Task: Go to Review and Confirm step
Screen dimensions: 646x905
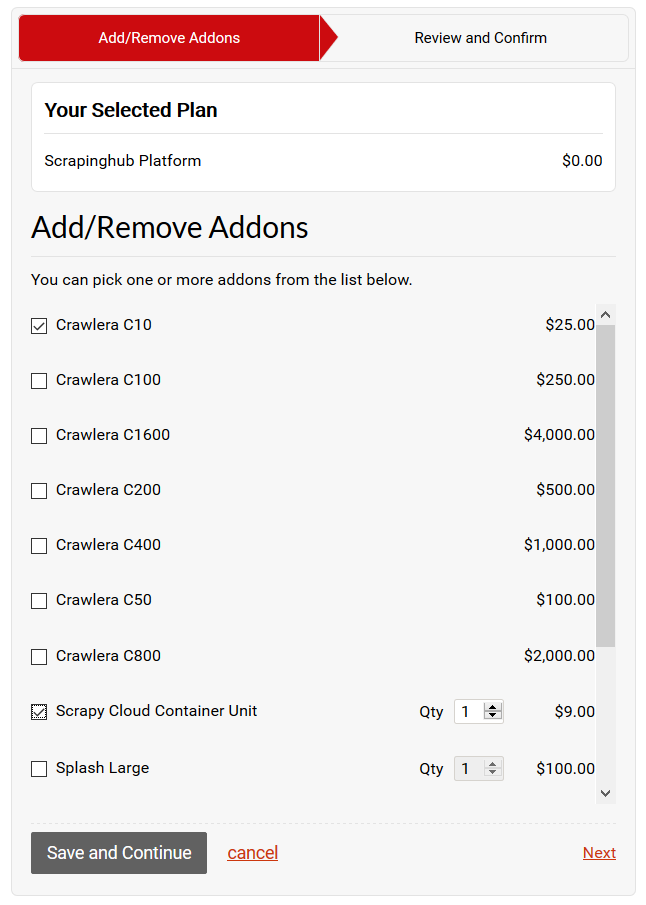Action: tap(480, 38)
